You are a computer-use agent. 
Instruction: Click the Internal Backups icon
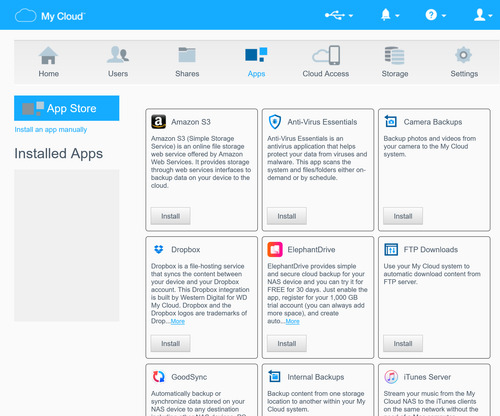point(274,376)
